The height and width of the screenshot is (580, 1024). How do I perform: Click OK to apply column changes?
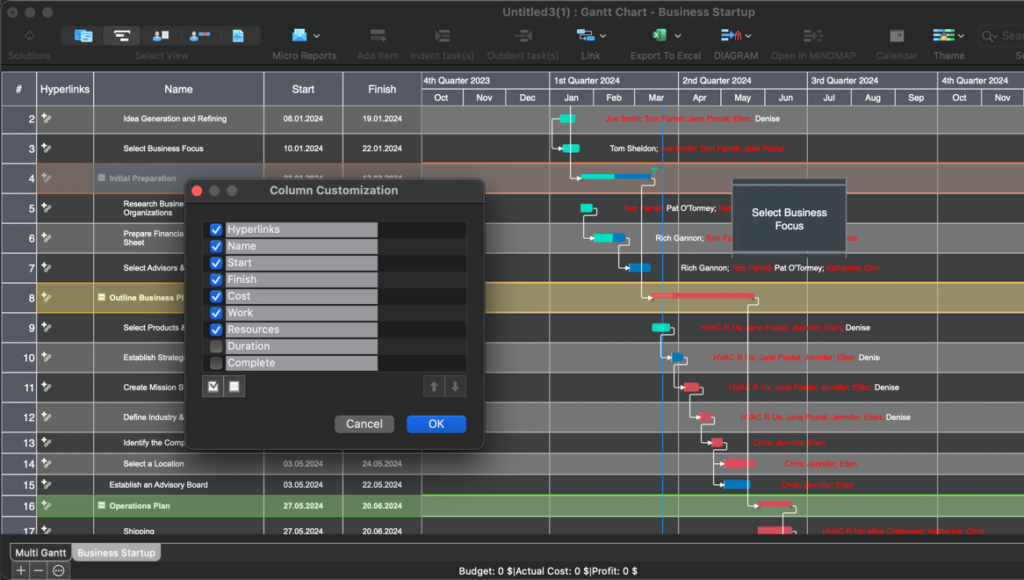pos(436,423)
